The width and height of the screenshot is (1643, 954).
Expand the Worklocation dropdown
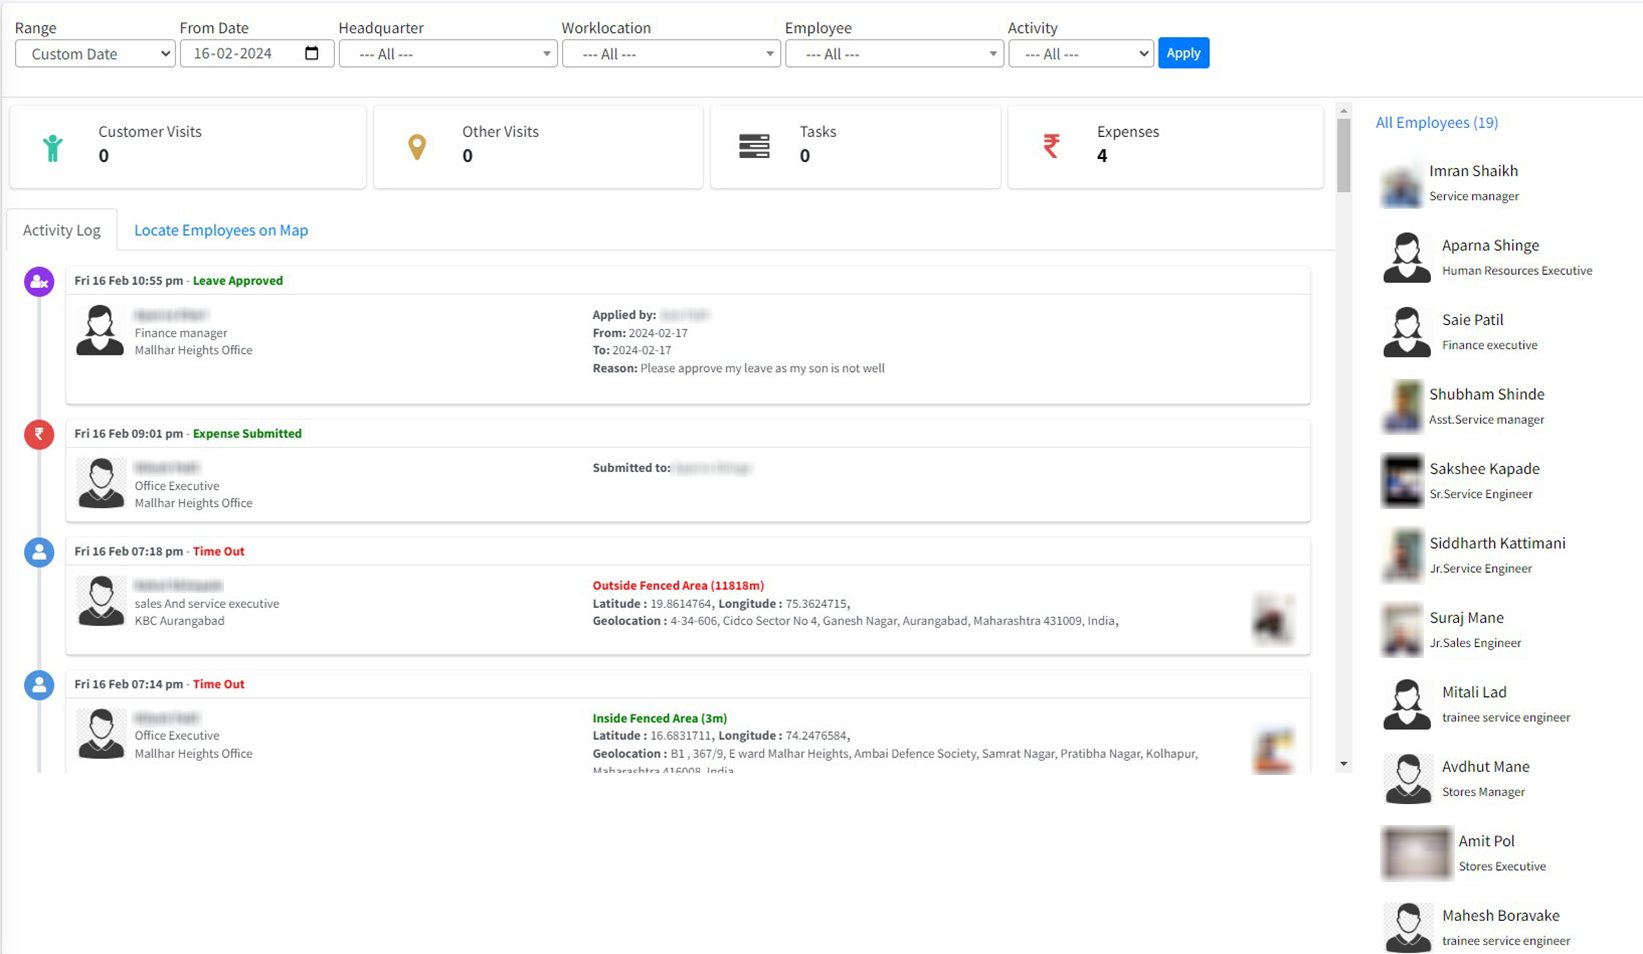coord(671,54)
